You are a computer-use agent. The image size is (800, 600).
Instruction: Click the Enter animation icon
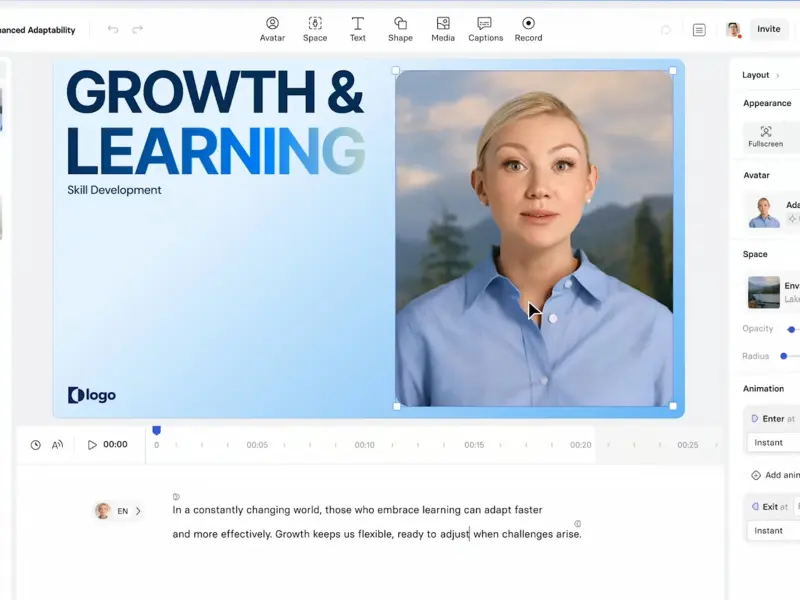(x=755, y=419)
